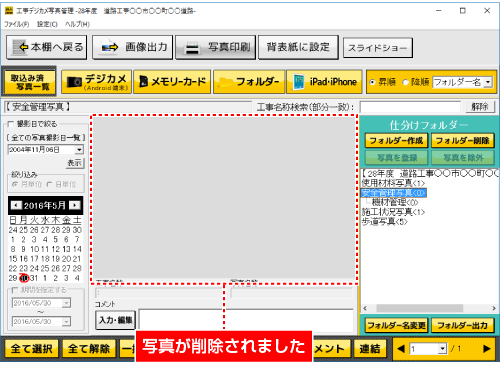Screen dimensions: 500x366
Task: Click folder tree scroll left arrow
Action: 365,308
